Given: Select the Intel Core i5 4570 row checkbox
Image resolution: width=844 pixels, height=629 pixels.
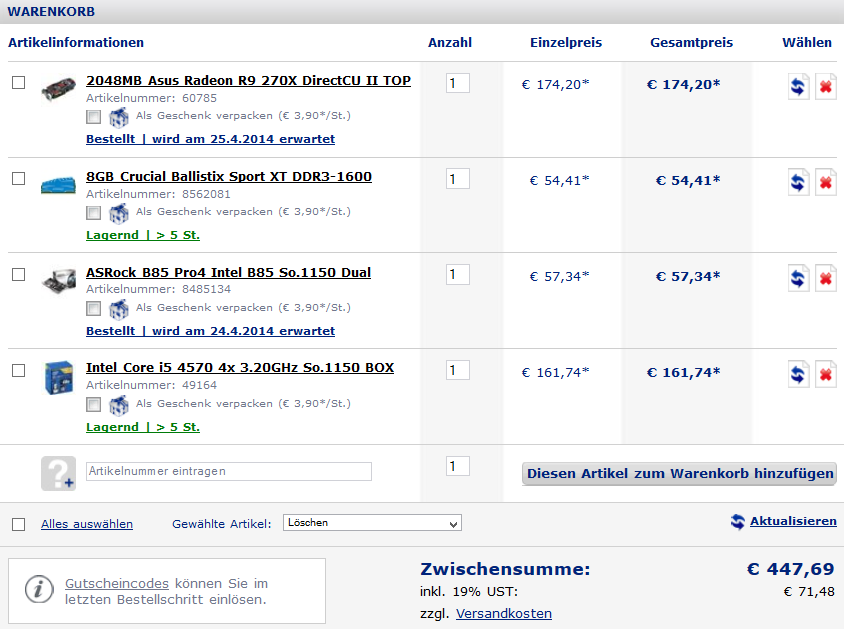Looking at the screenshot, I should (x=19, y=370).
